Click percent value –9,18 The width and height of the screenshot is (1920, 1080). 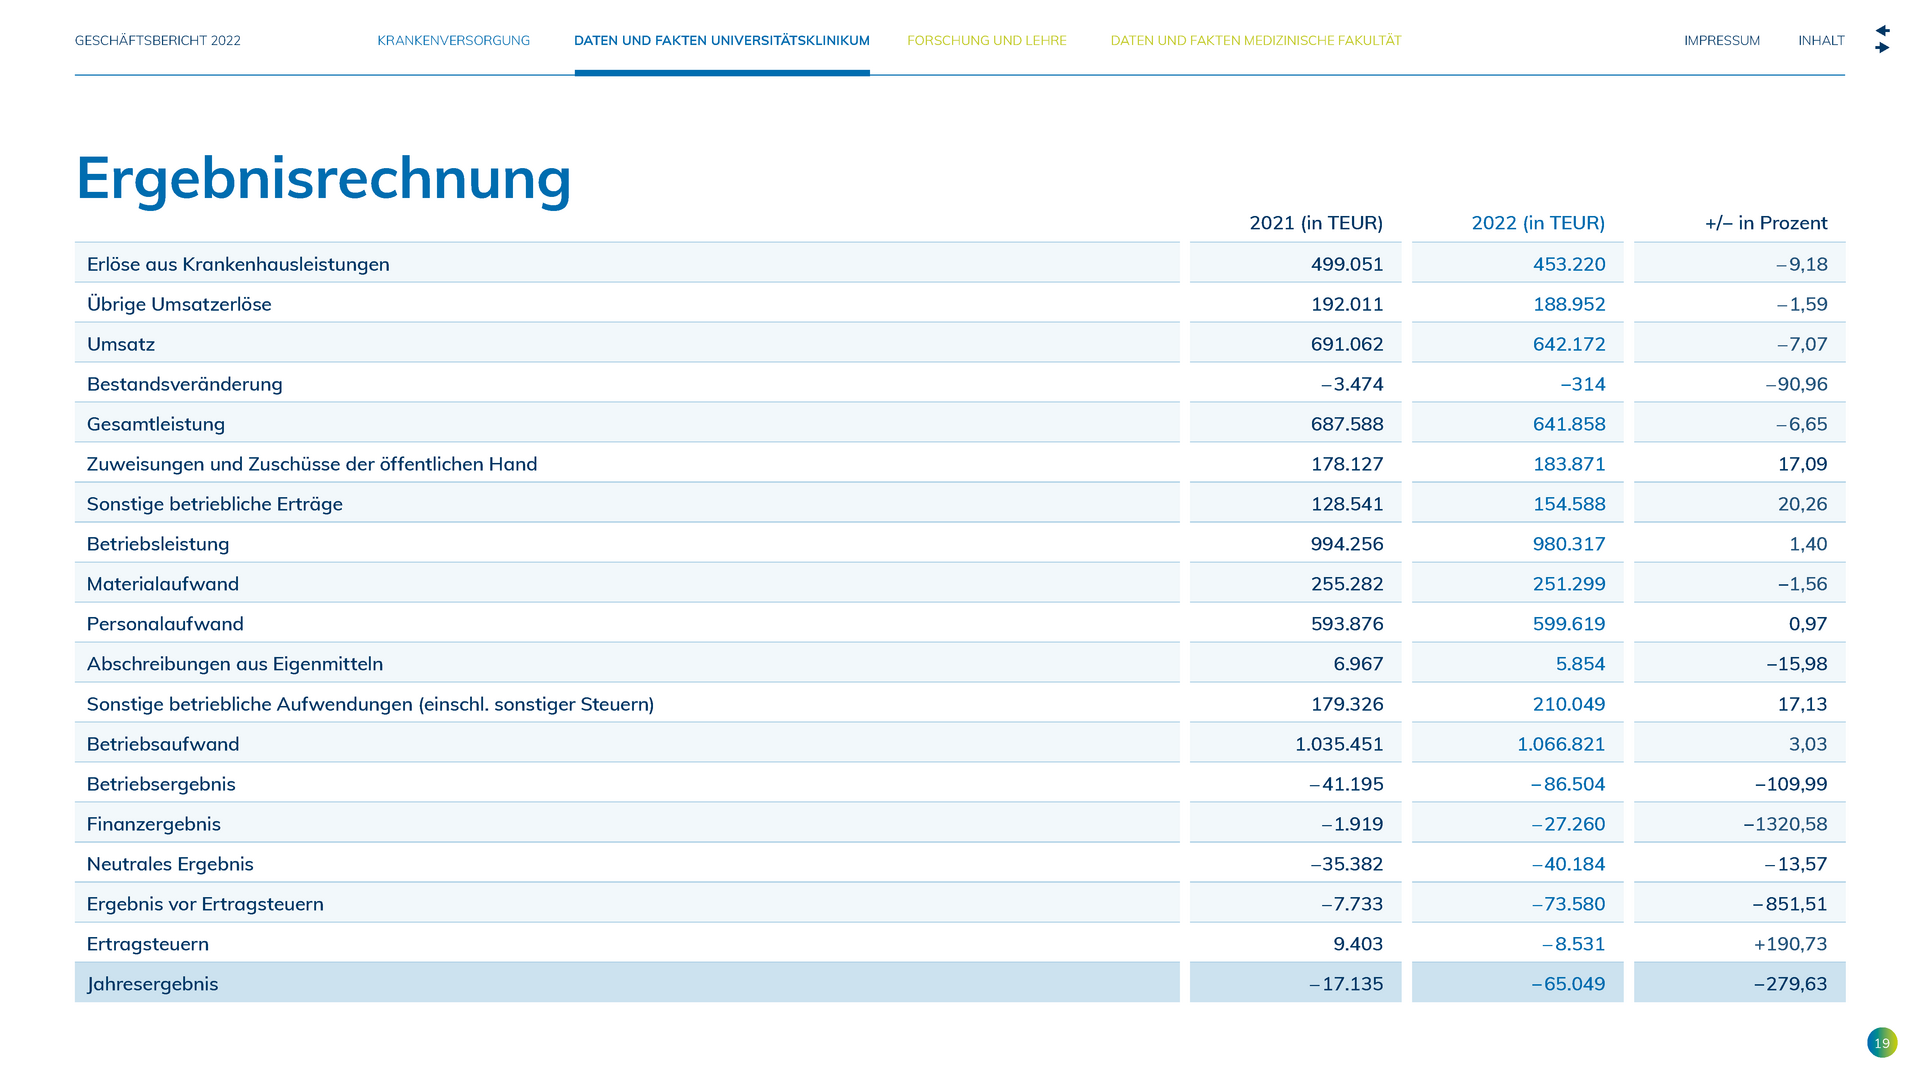pos(1802,264)
